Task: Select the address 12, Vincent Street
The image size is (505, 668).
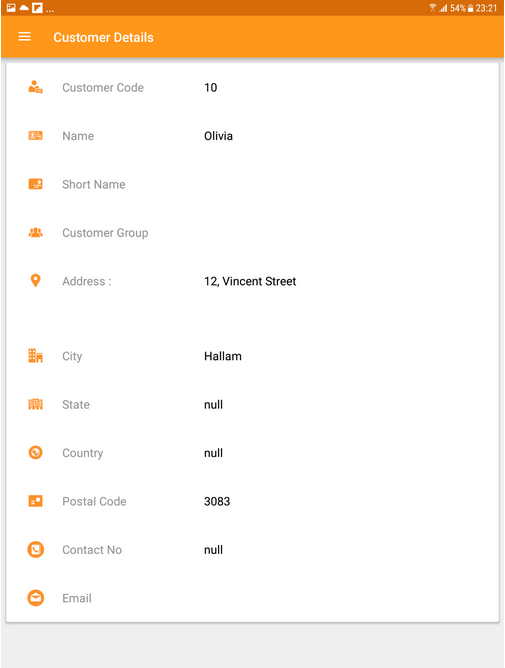Action: (250, 281)
